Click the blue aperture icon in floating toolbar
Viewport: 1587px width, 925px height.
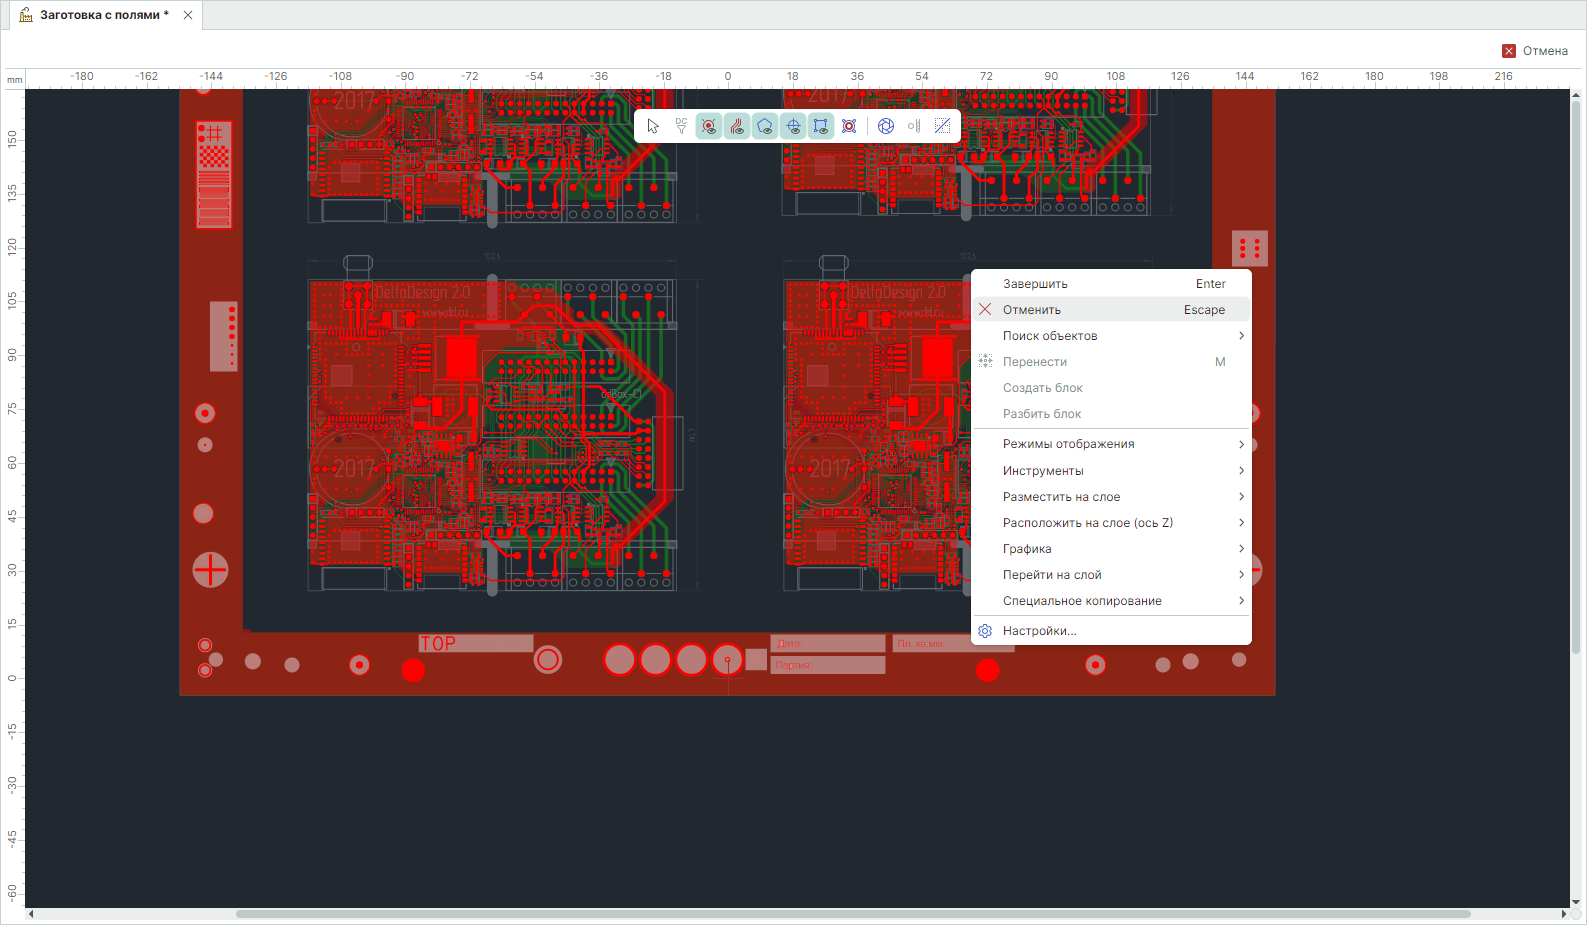(885, 126)
